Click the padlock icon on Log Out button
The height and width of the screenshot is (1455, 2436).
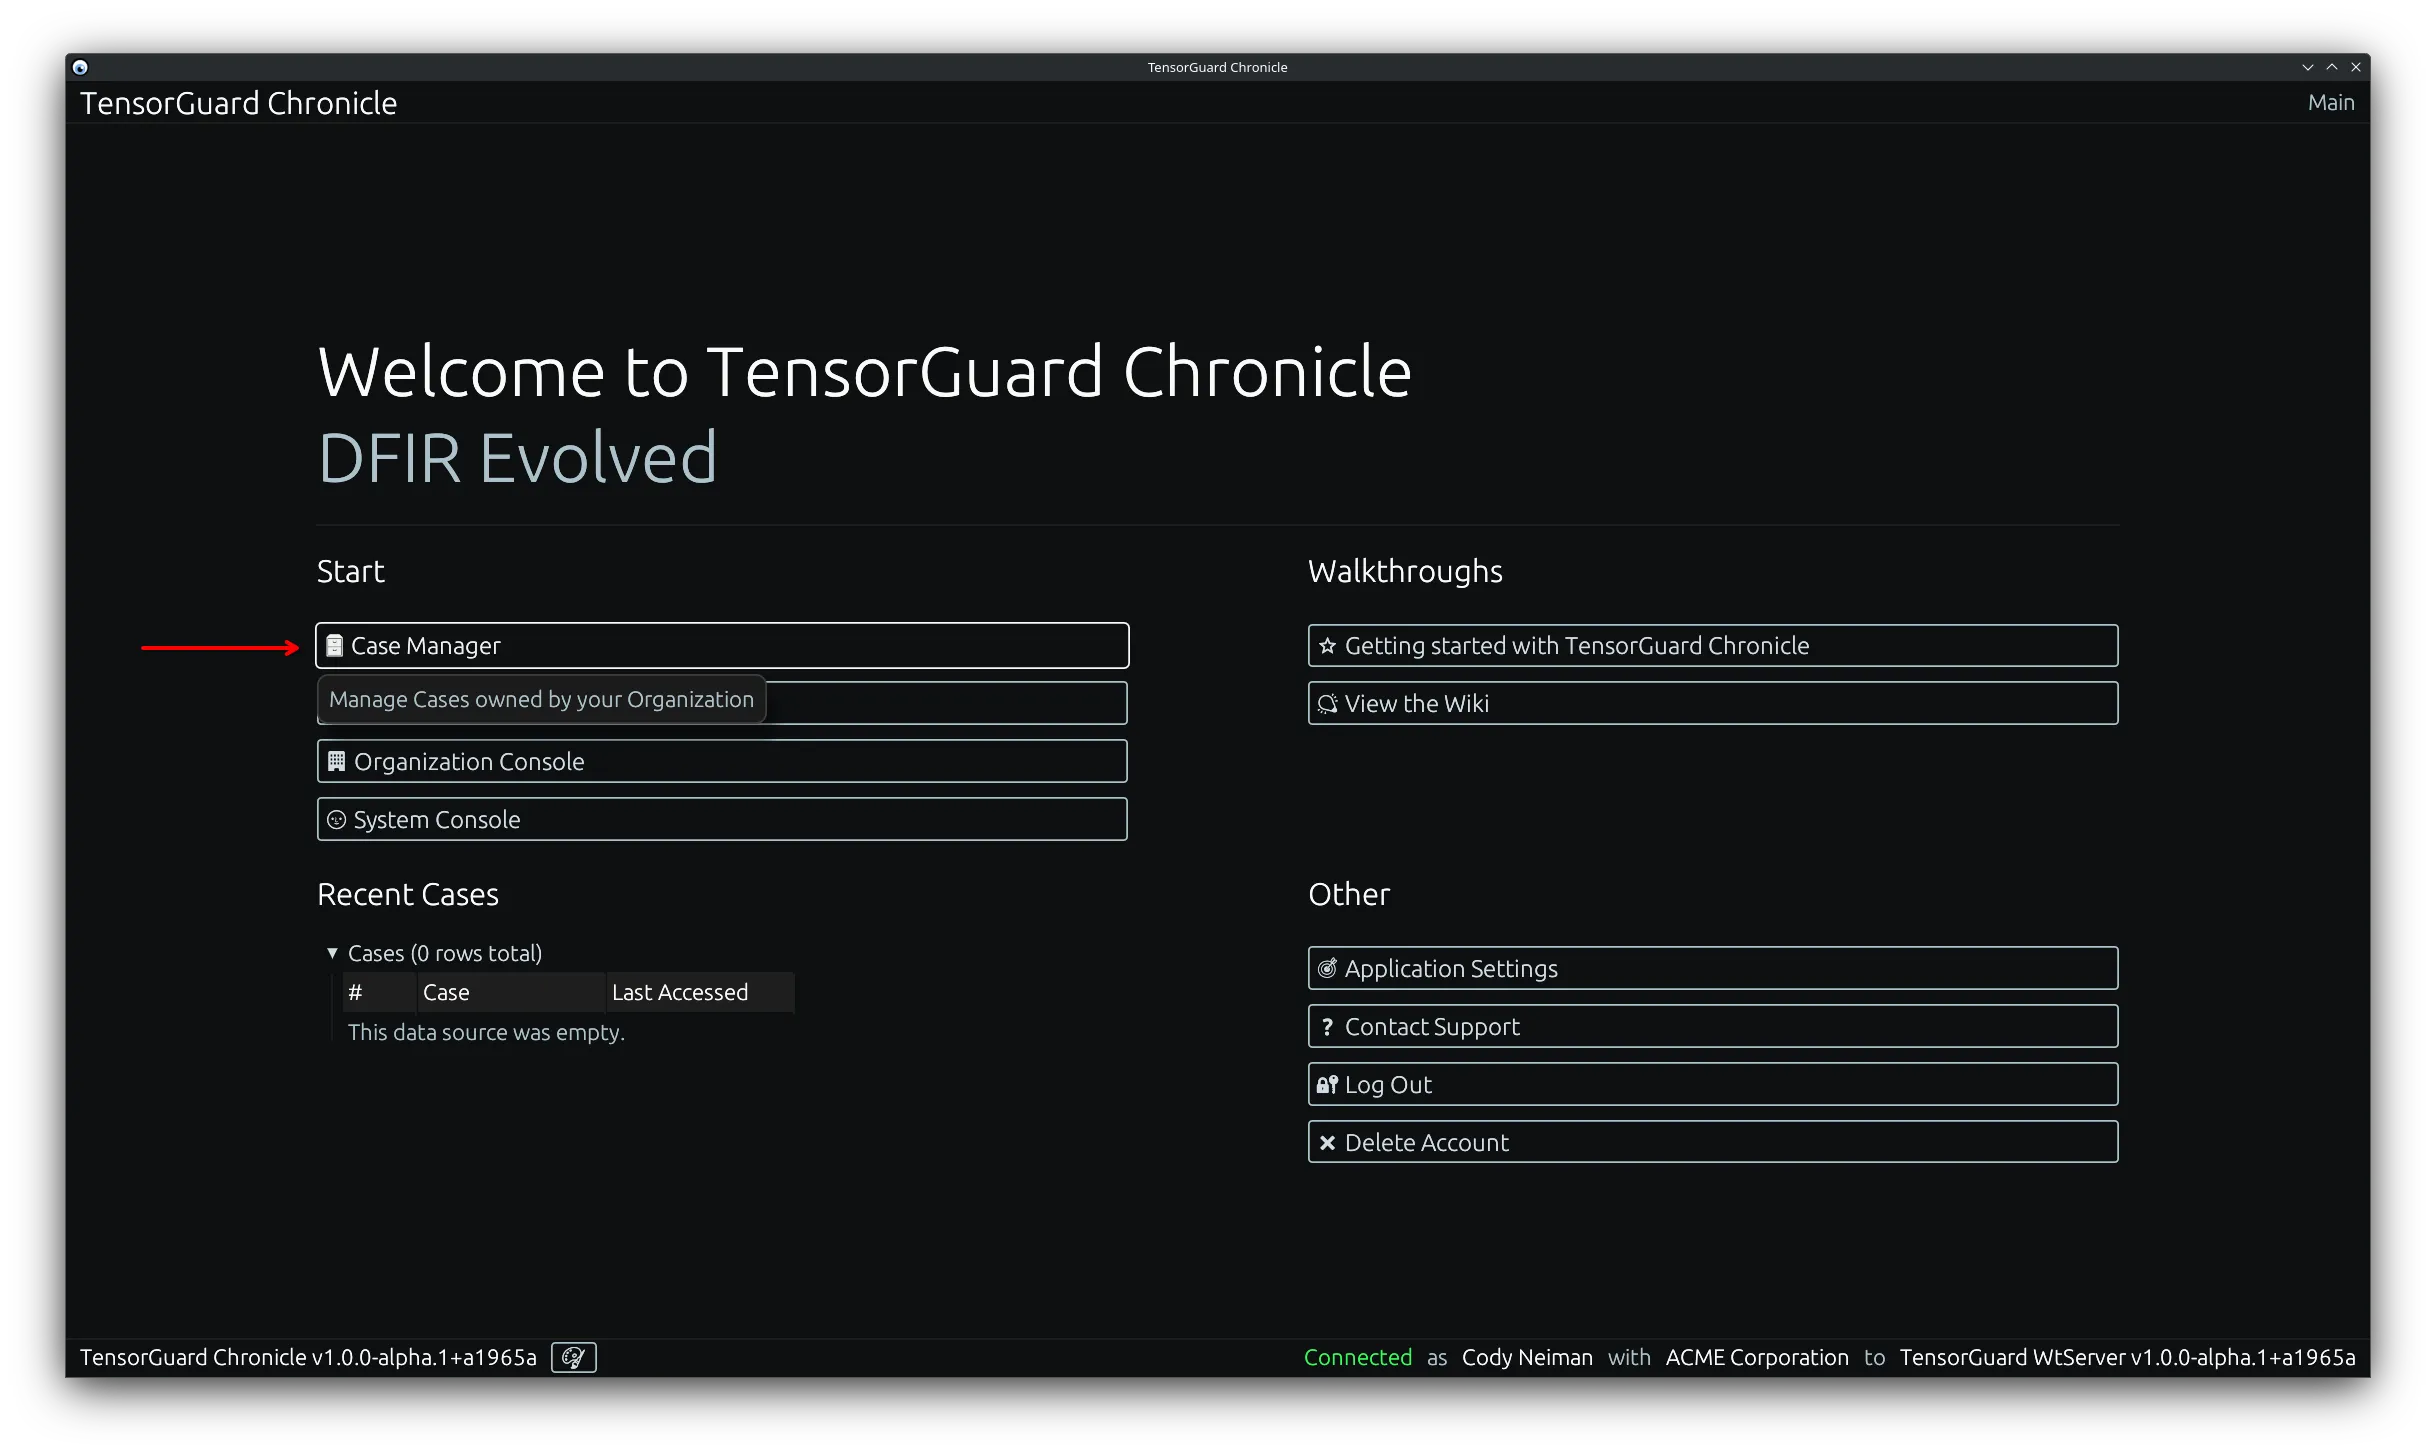pos(1327,1084)
